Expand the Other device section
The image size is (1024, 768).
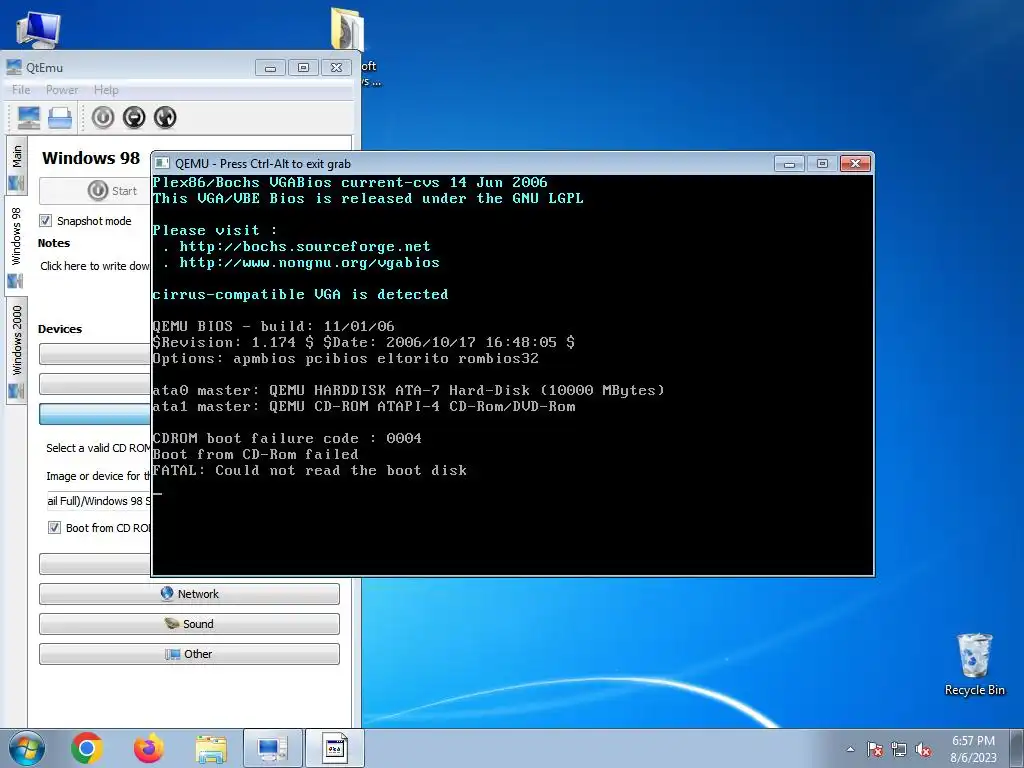coord(189,654)
